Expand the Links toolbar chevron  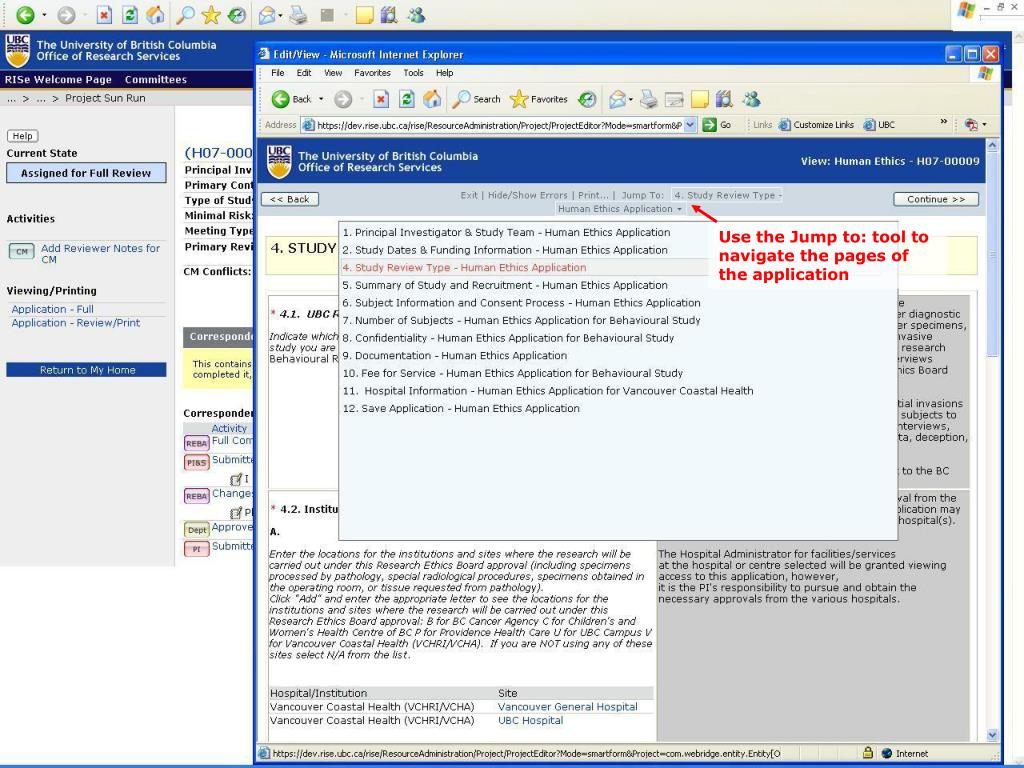[943, 121]
